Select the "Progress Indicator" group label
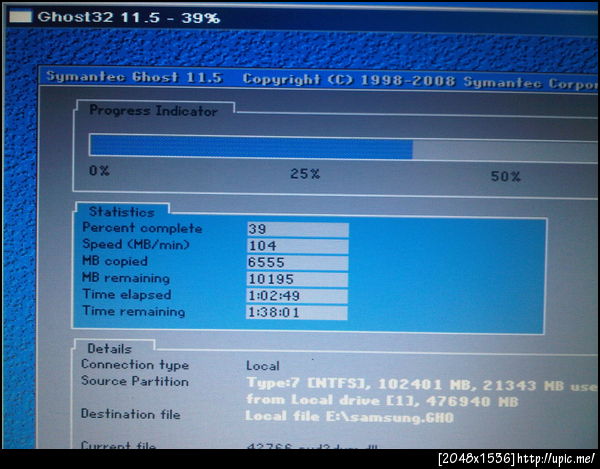Screen dimensions: 600x469 [153, 111]
